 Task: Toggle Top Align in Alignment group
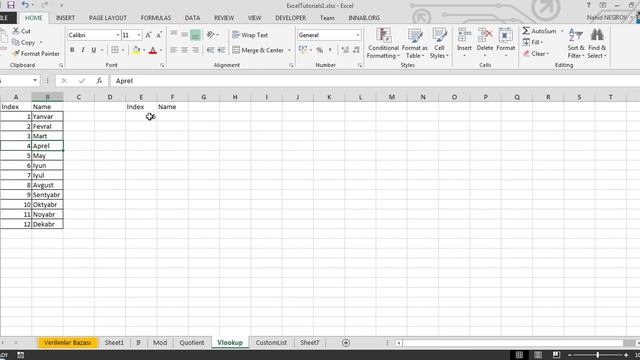pyautogui.click(x=173, y=35)
